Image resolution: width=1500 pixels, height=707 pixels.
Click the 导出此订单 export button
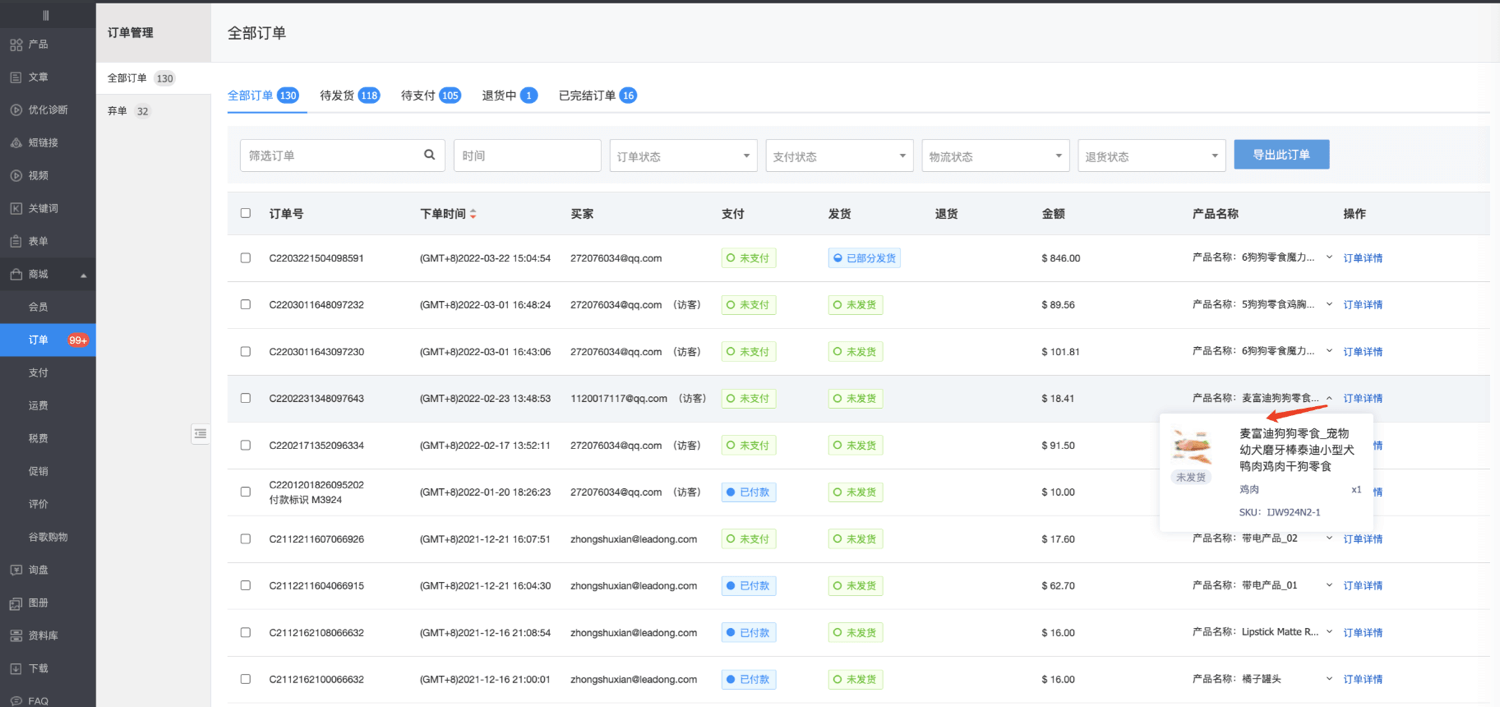coord(1281,155)
